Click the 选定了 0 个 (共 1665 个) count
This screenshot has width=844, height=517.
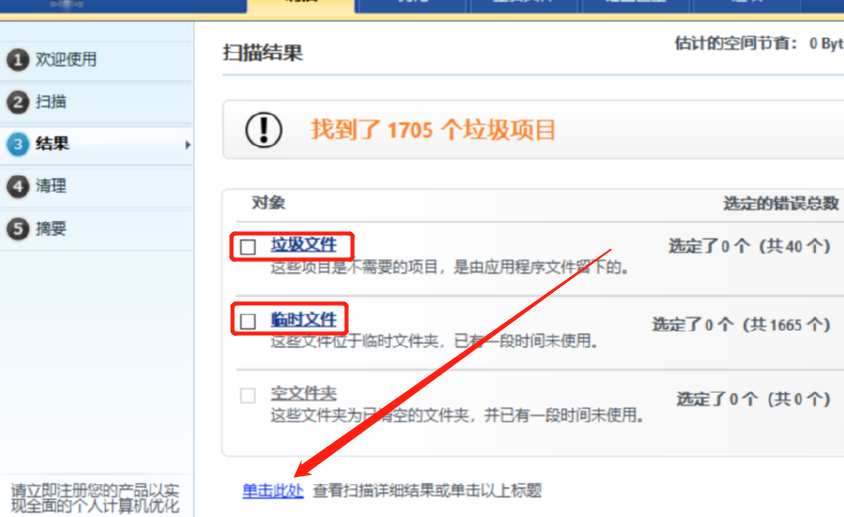tap(741, 325)
